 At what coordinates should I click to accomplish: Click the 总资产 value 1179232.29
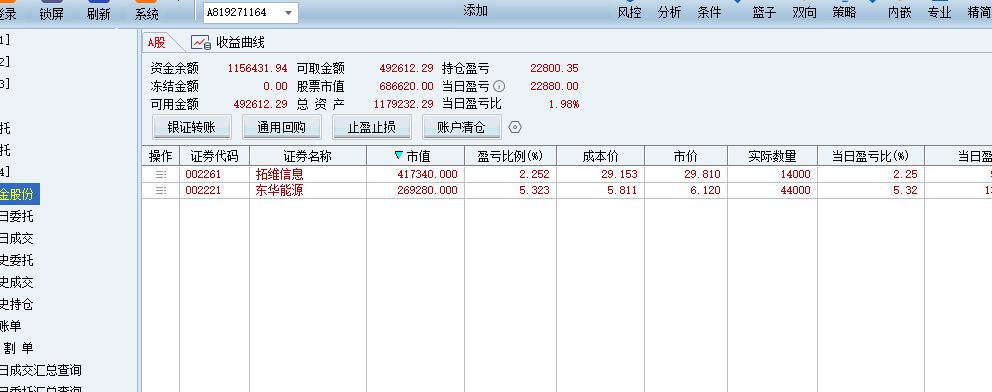(x=403, y=104)
